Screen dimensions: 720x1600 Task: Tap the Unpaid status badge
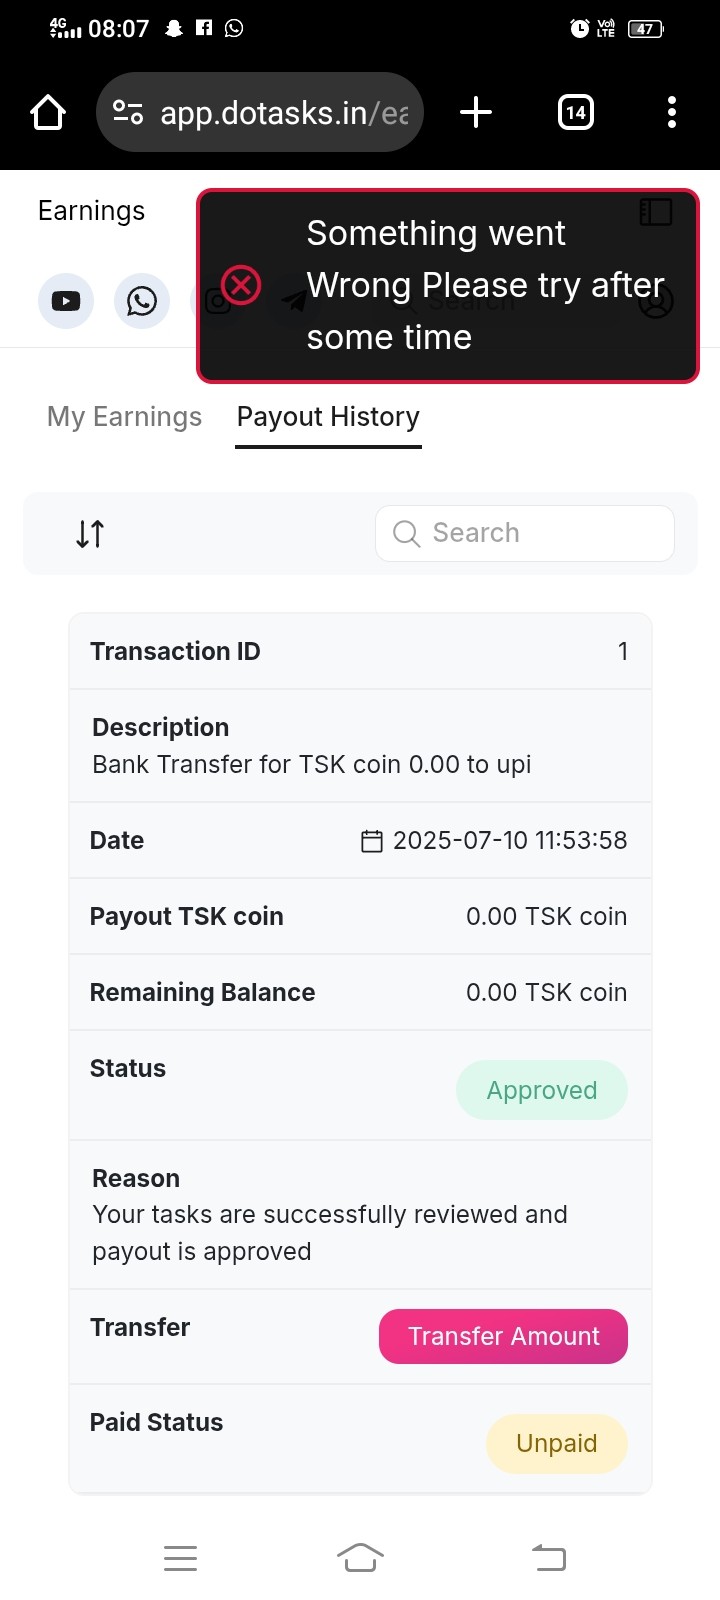556,1443
